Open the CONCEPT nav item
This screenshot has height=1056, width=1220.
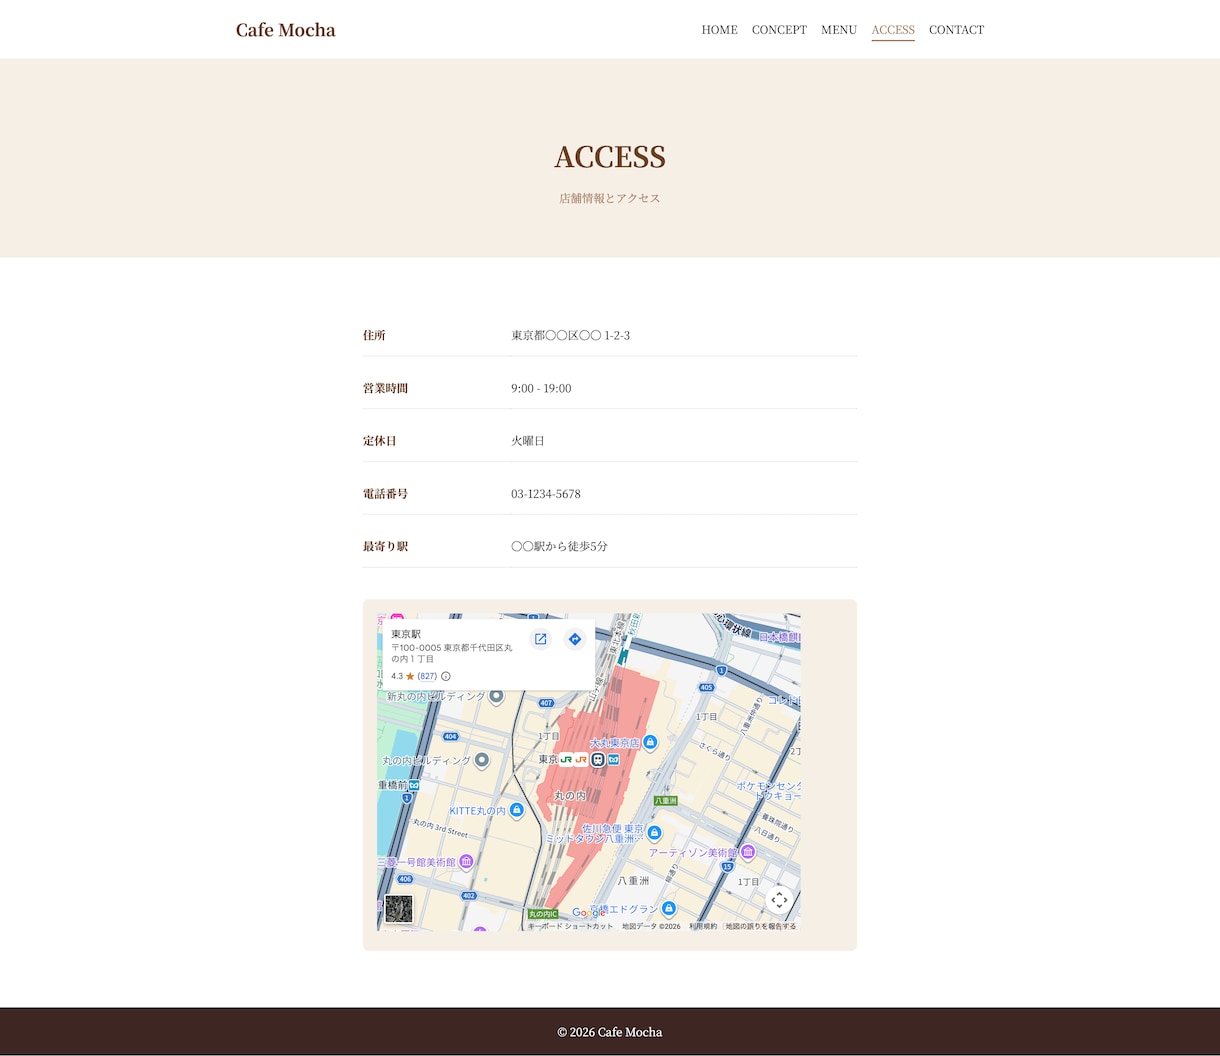(x=779, y=30)
